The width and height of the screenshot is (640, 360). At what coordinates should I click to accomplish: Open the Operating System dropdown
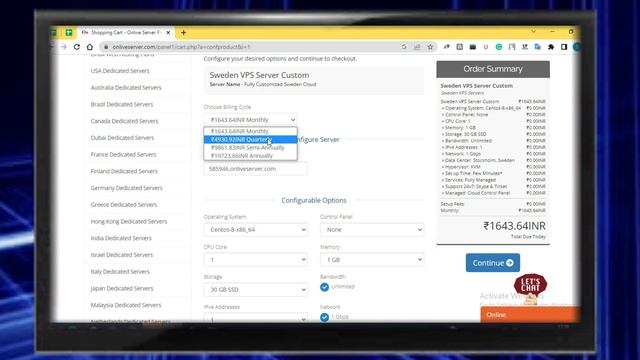coord(256,229)
